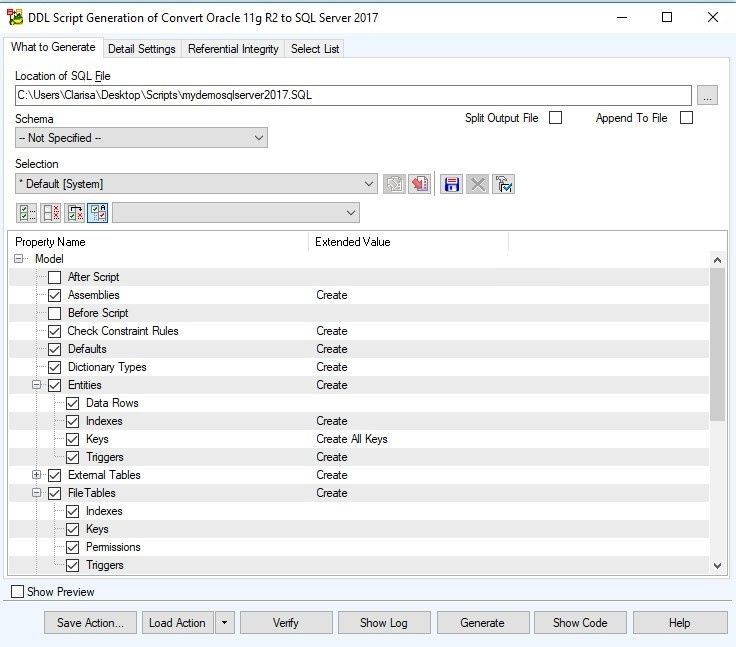Click the Load Action button
The image size is (736, 647).
(x=177, y=623)
